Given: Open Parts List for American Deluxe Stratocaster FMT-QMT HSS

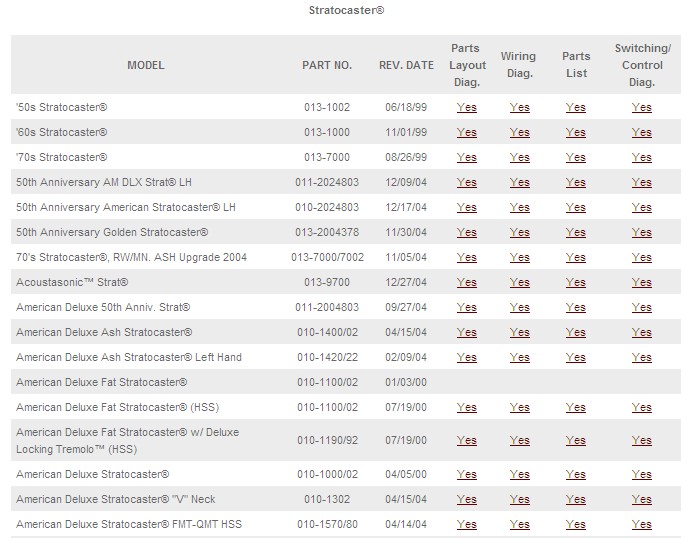Looking at the screenshot, I should pos(575,524).
